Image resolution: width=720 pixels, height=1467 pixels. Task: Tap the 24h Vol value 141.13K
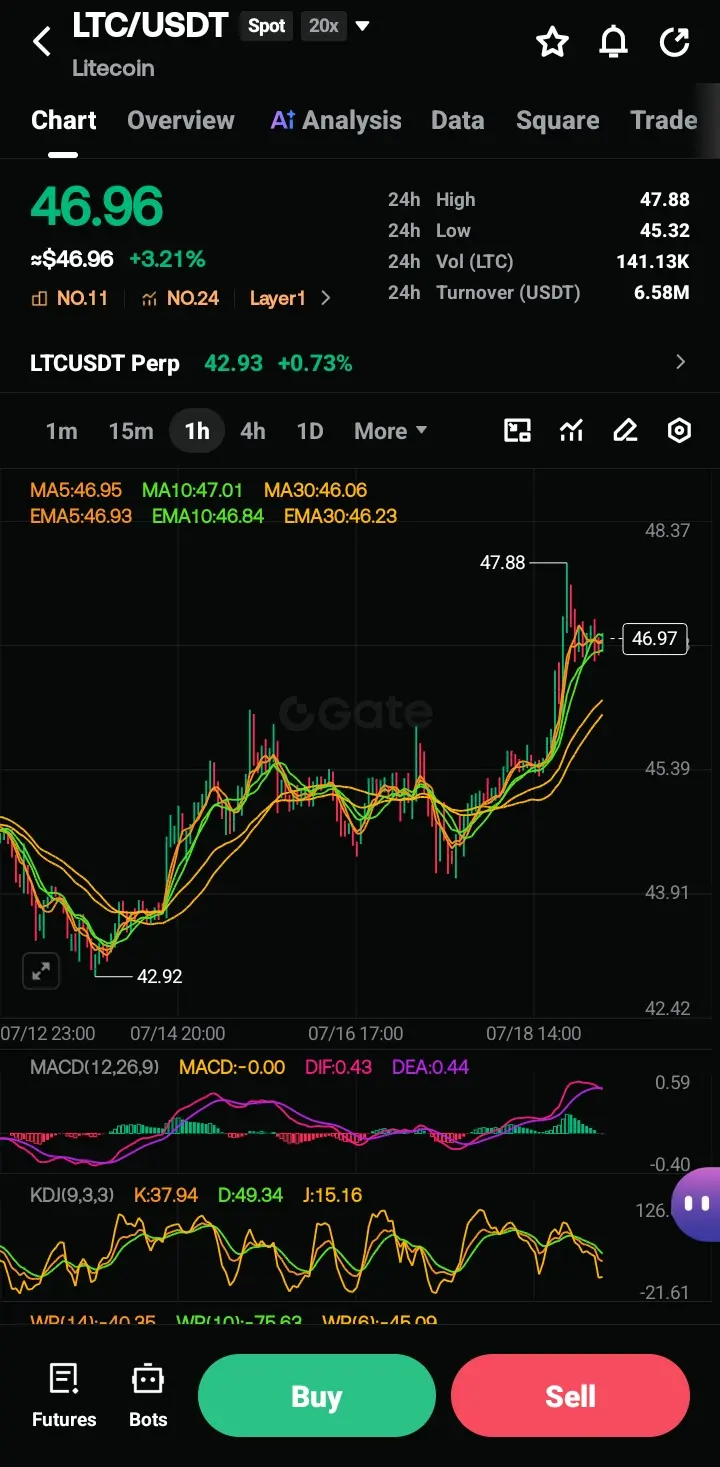pyautogui.click(x=653, y=262)
